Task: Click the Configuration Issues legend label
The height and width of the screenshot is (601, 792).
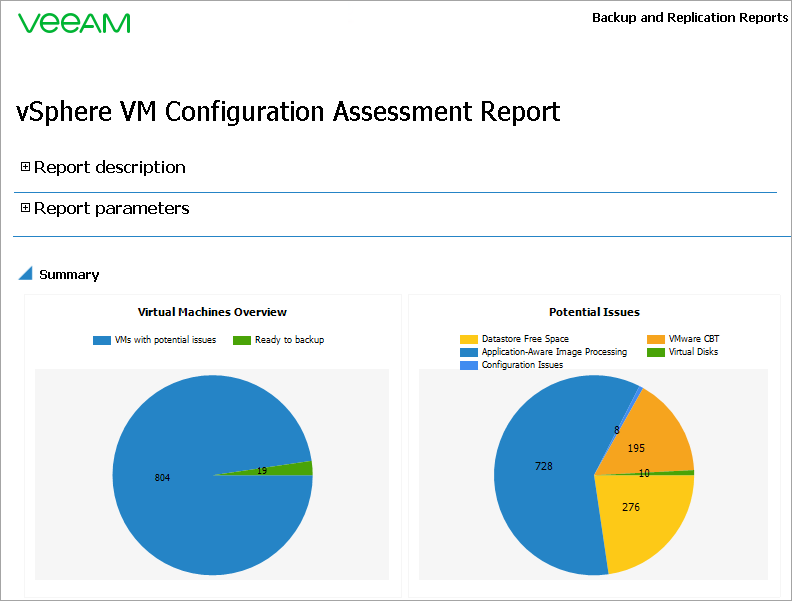Action: [x=522, y=365]
